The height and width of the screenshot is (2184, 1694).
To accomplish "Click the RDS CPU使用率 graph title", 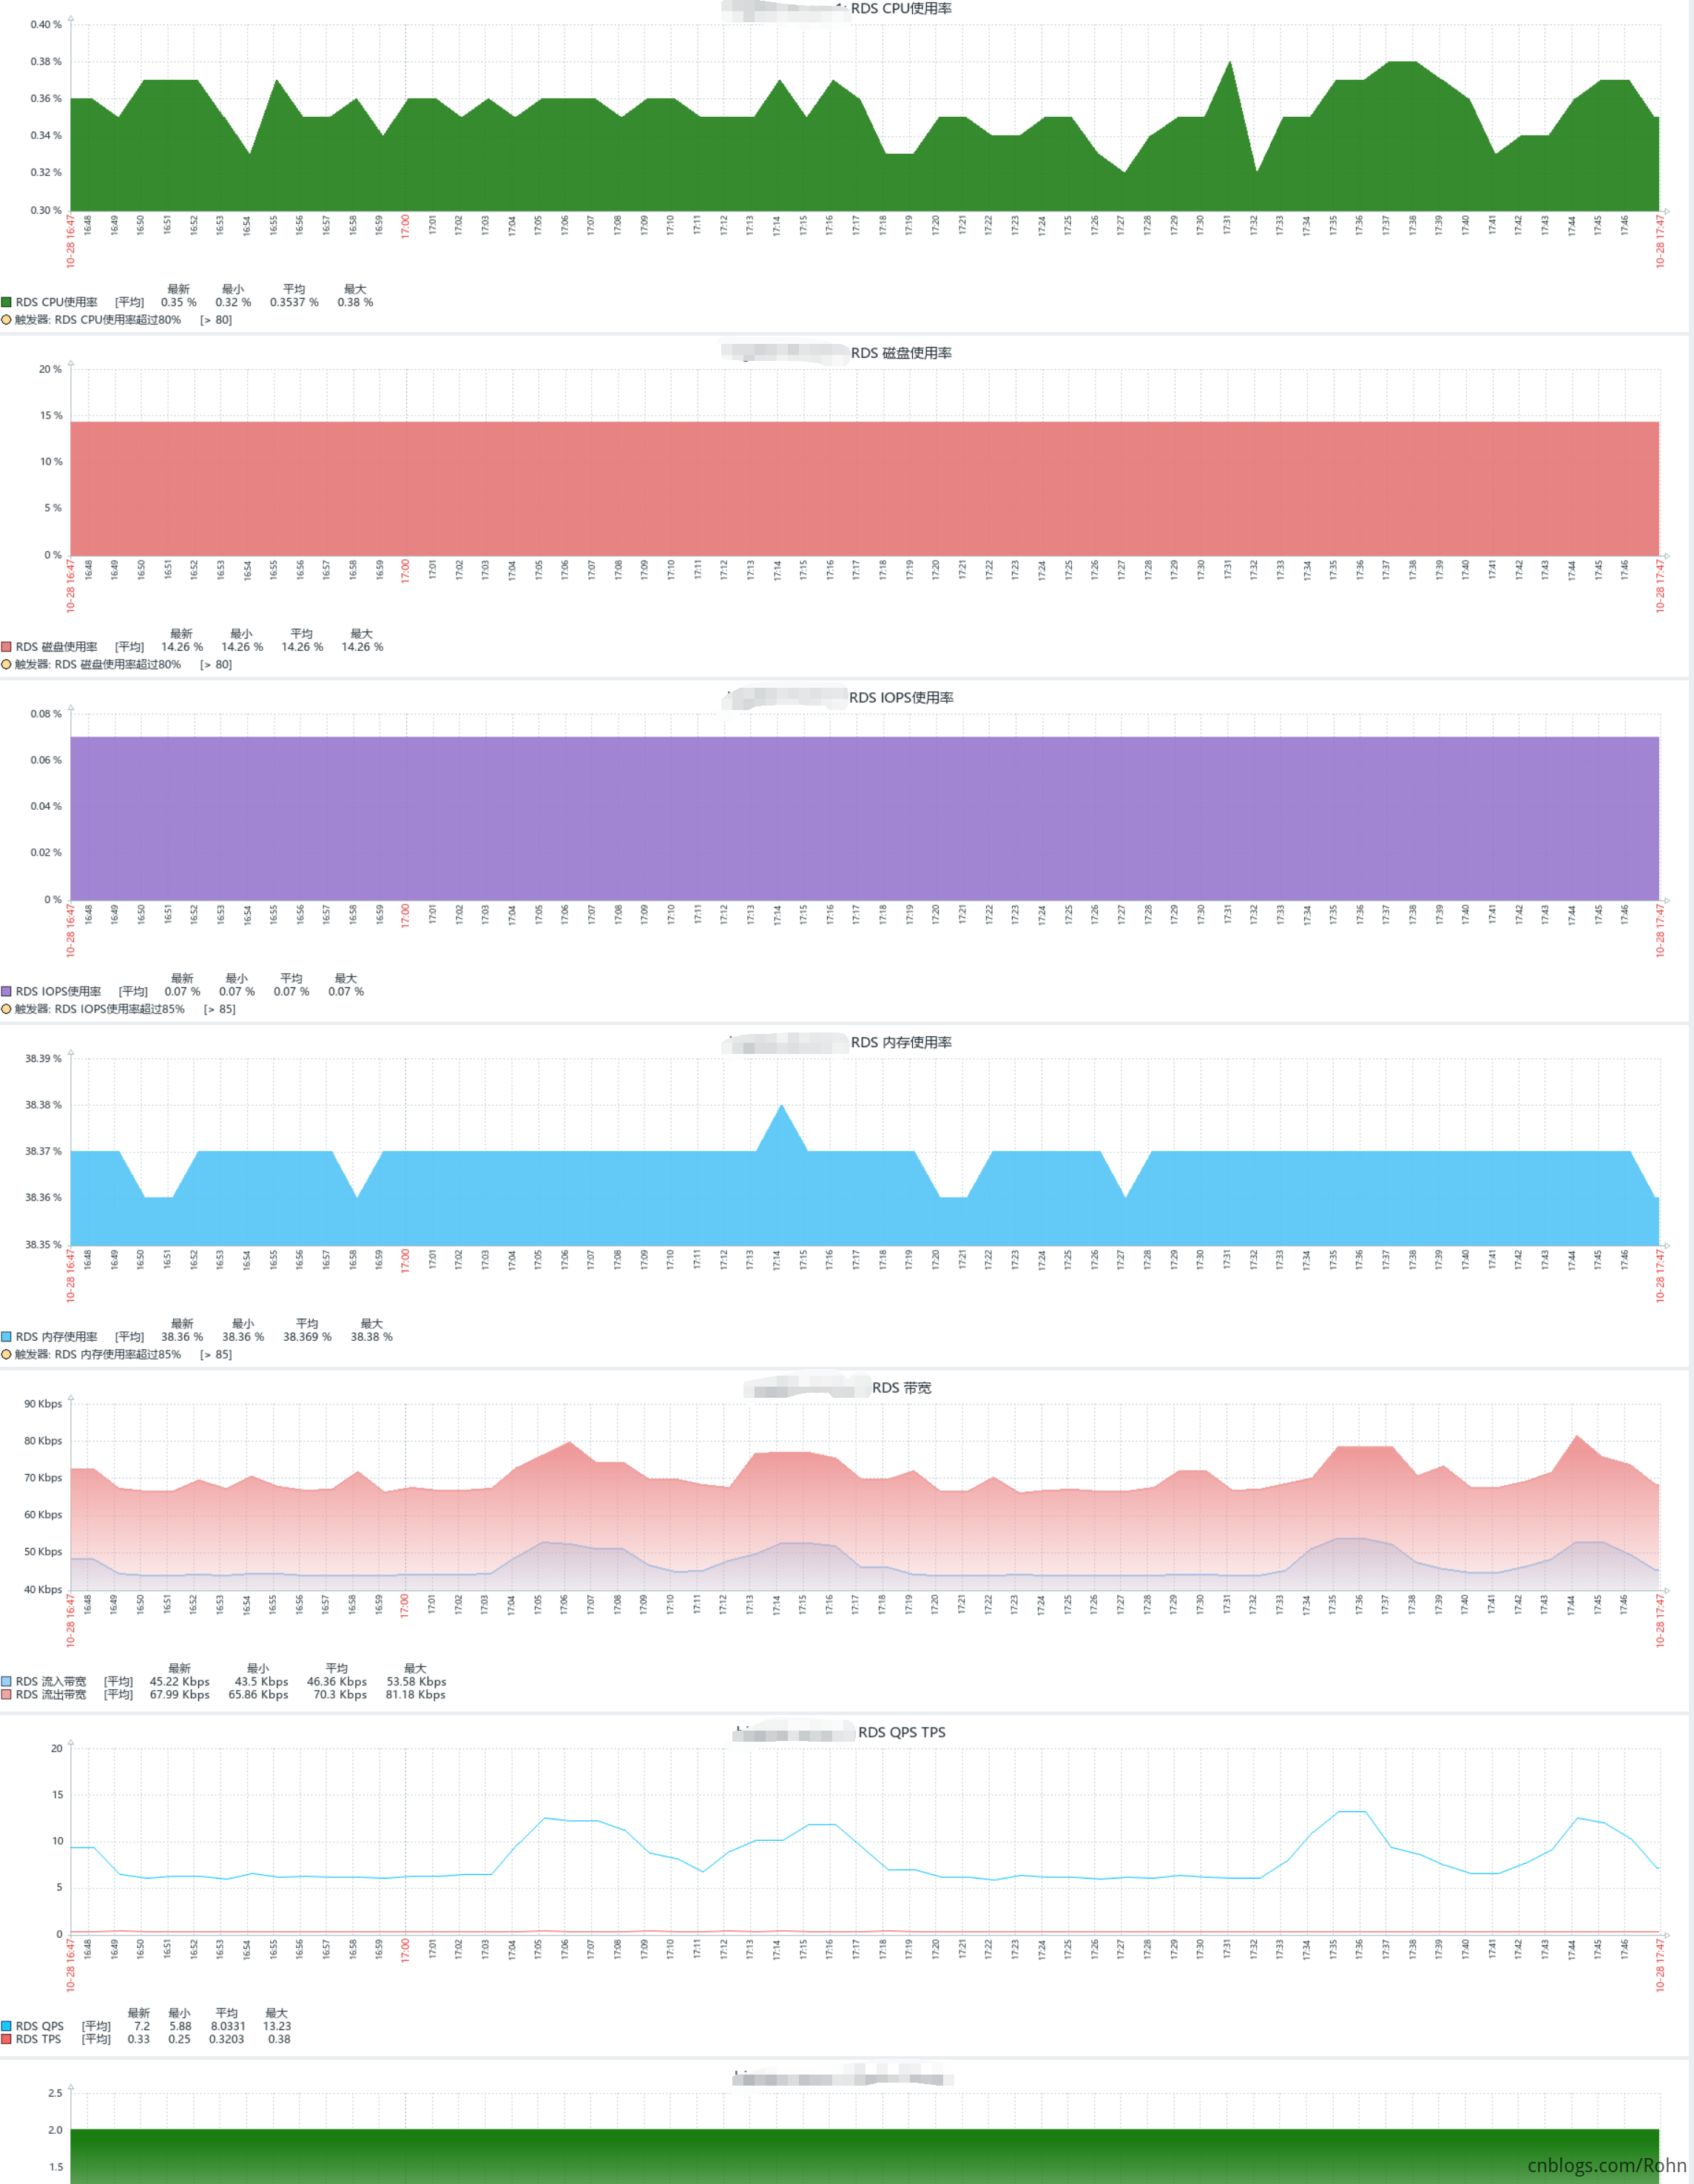I will pos(901,9).
